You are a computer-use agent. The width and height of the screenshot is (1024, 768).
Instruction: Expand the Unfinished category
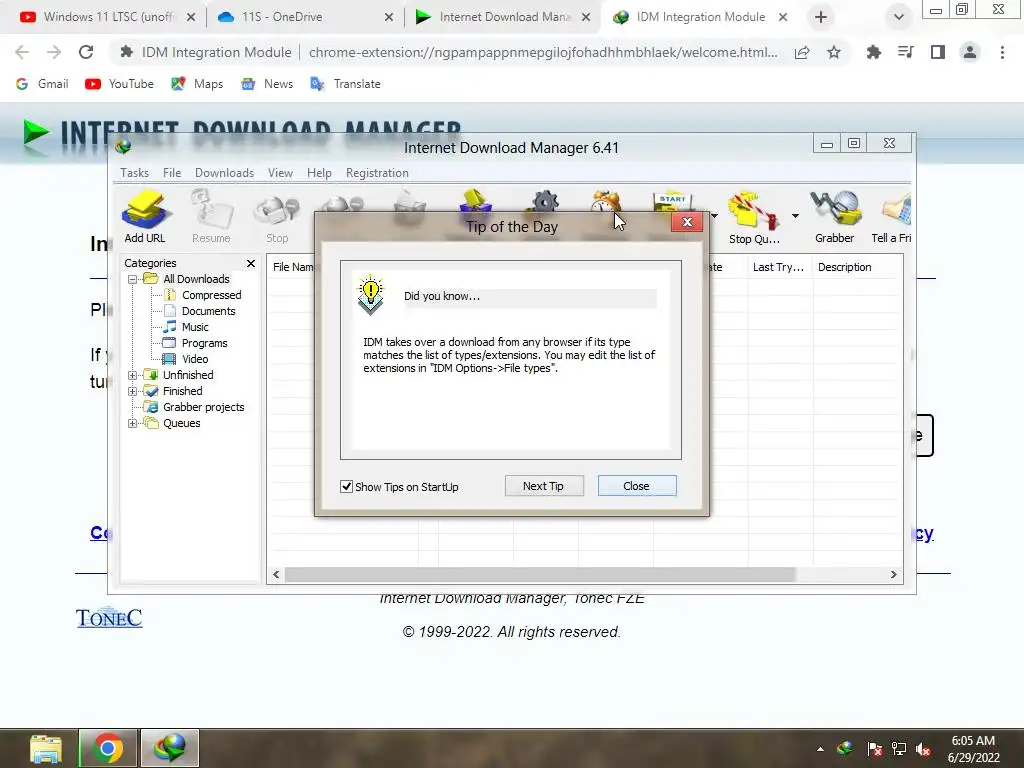[133, 376]
